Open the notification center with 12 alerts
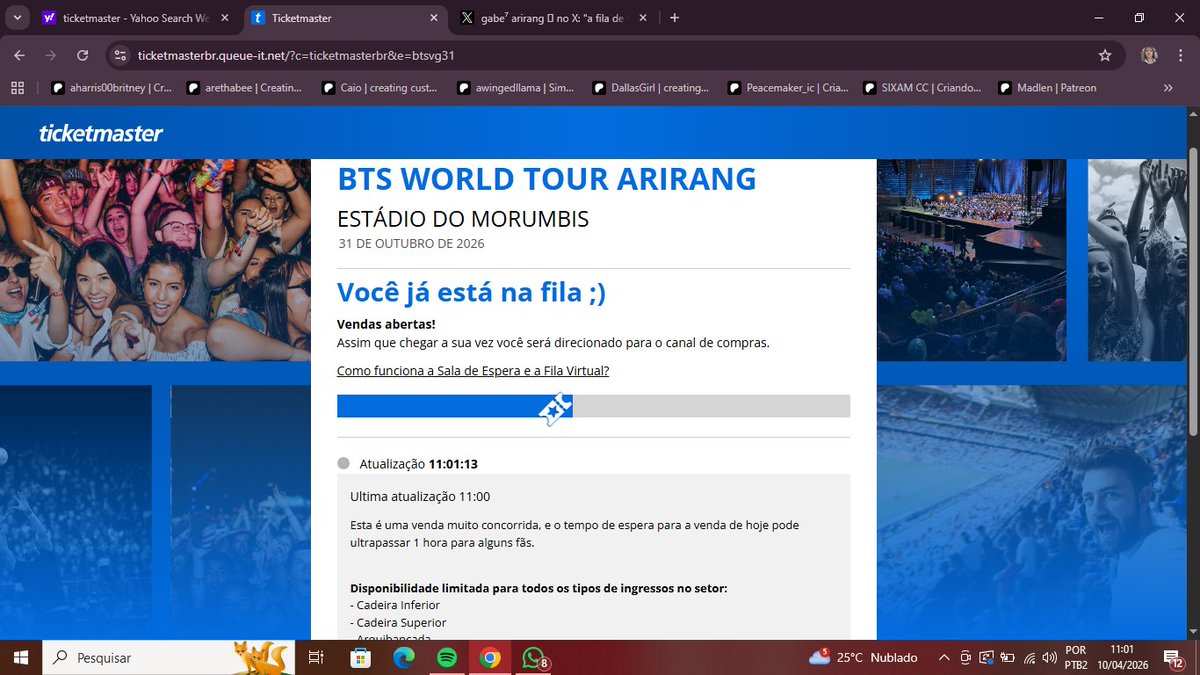 (x=1176, y=657)
